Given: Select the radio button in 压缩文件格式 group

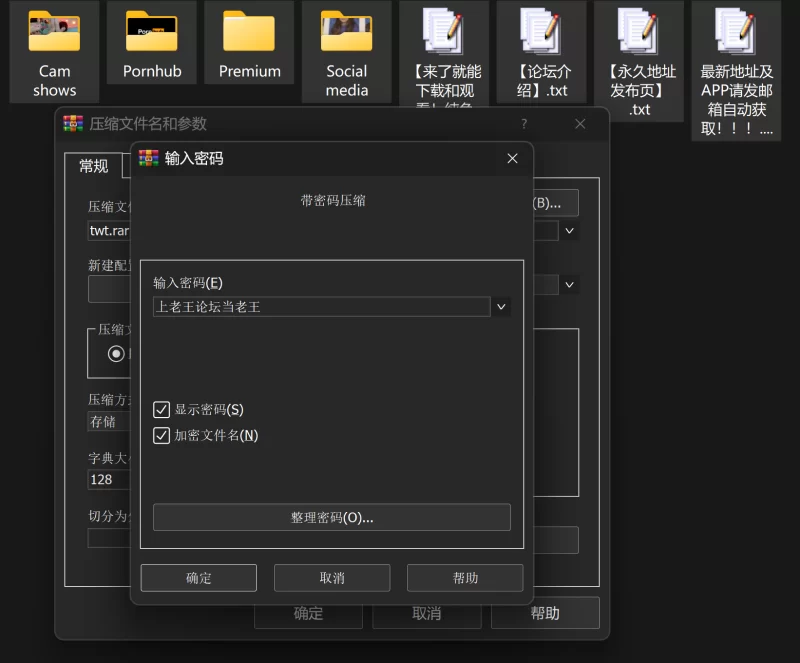Looking at the screenshot, I should 116,353.
